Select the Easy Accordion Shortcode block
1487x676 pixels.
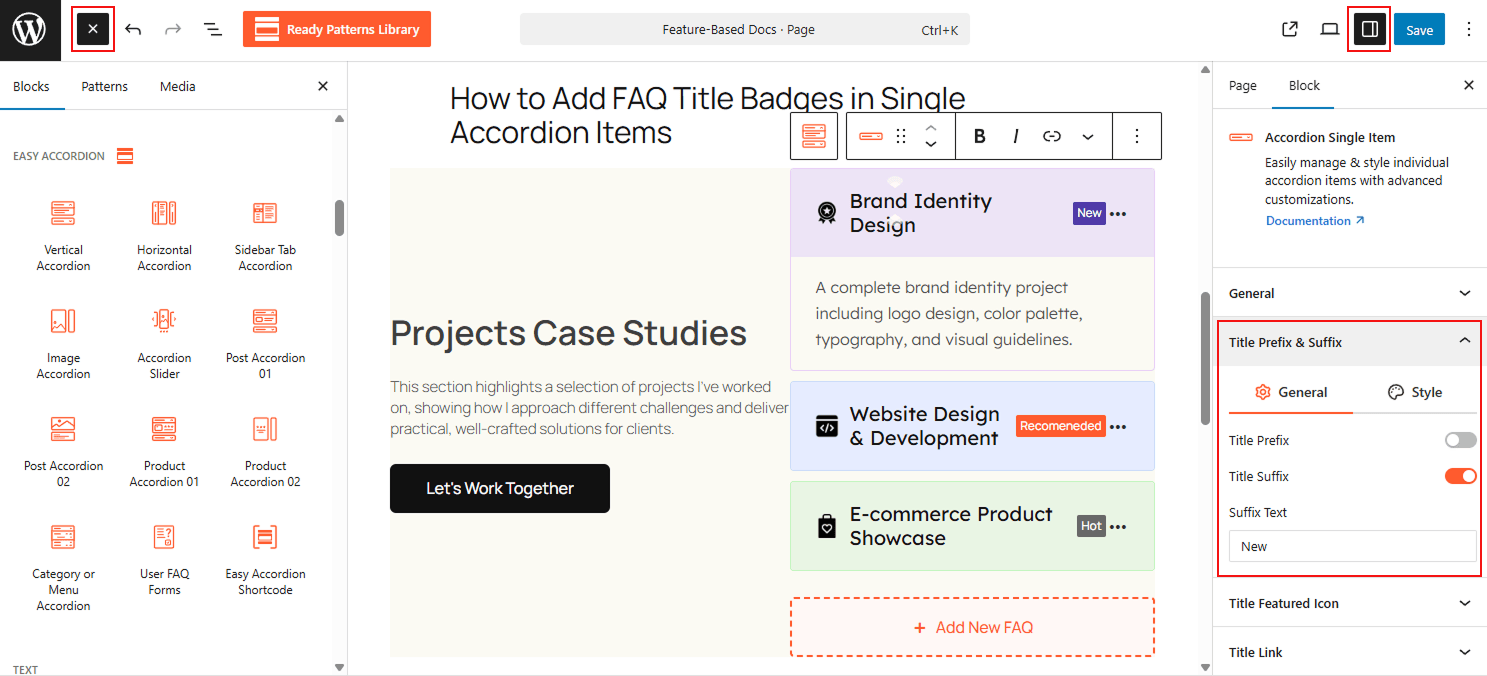(264, 556)
